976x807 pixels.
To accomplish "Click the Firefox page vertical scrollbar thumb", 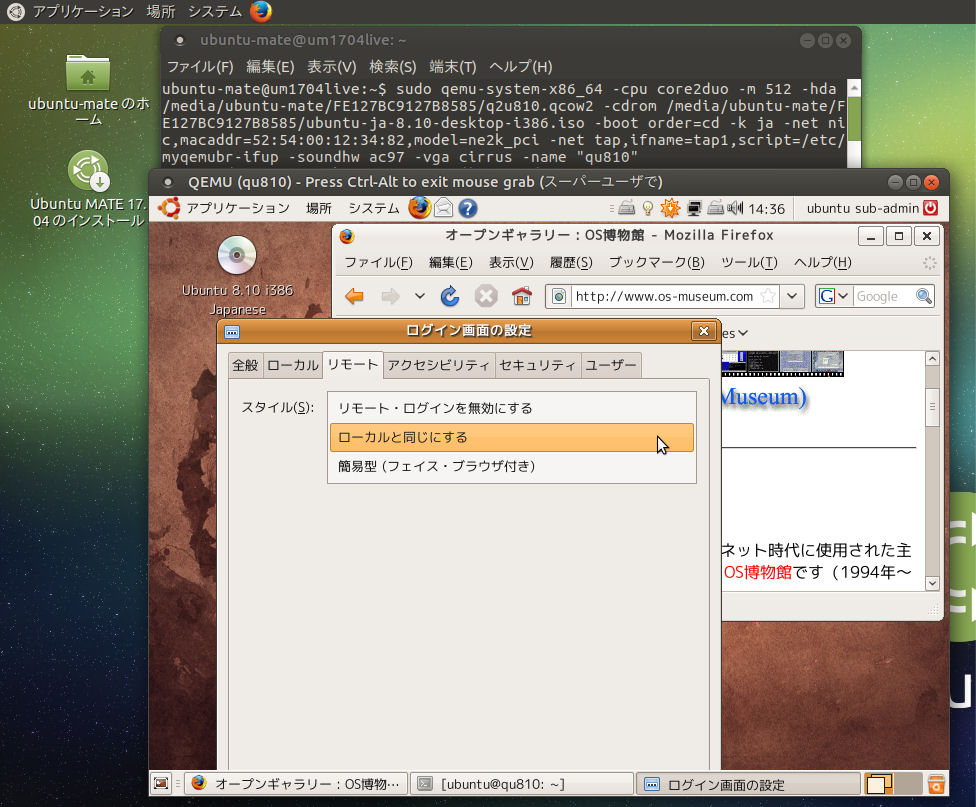I will pos(932,407).
